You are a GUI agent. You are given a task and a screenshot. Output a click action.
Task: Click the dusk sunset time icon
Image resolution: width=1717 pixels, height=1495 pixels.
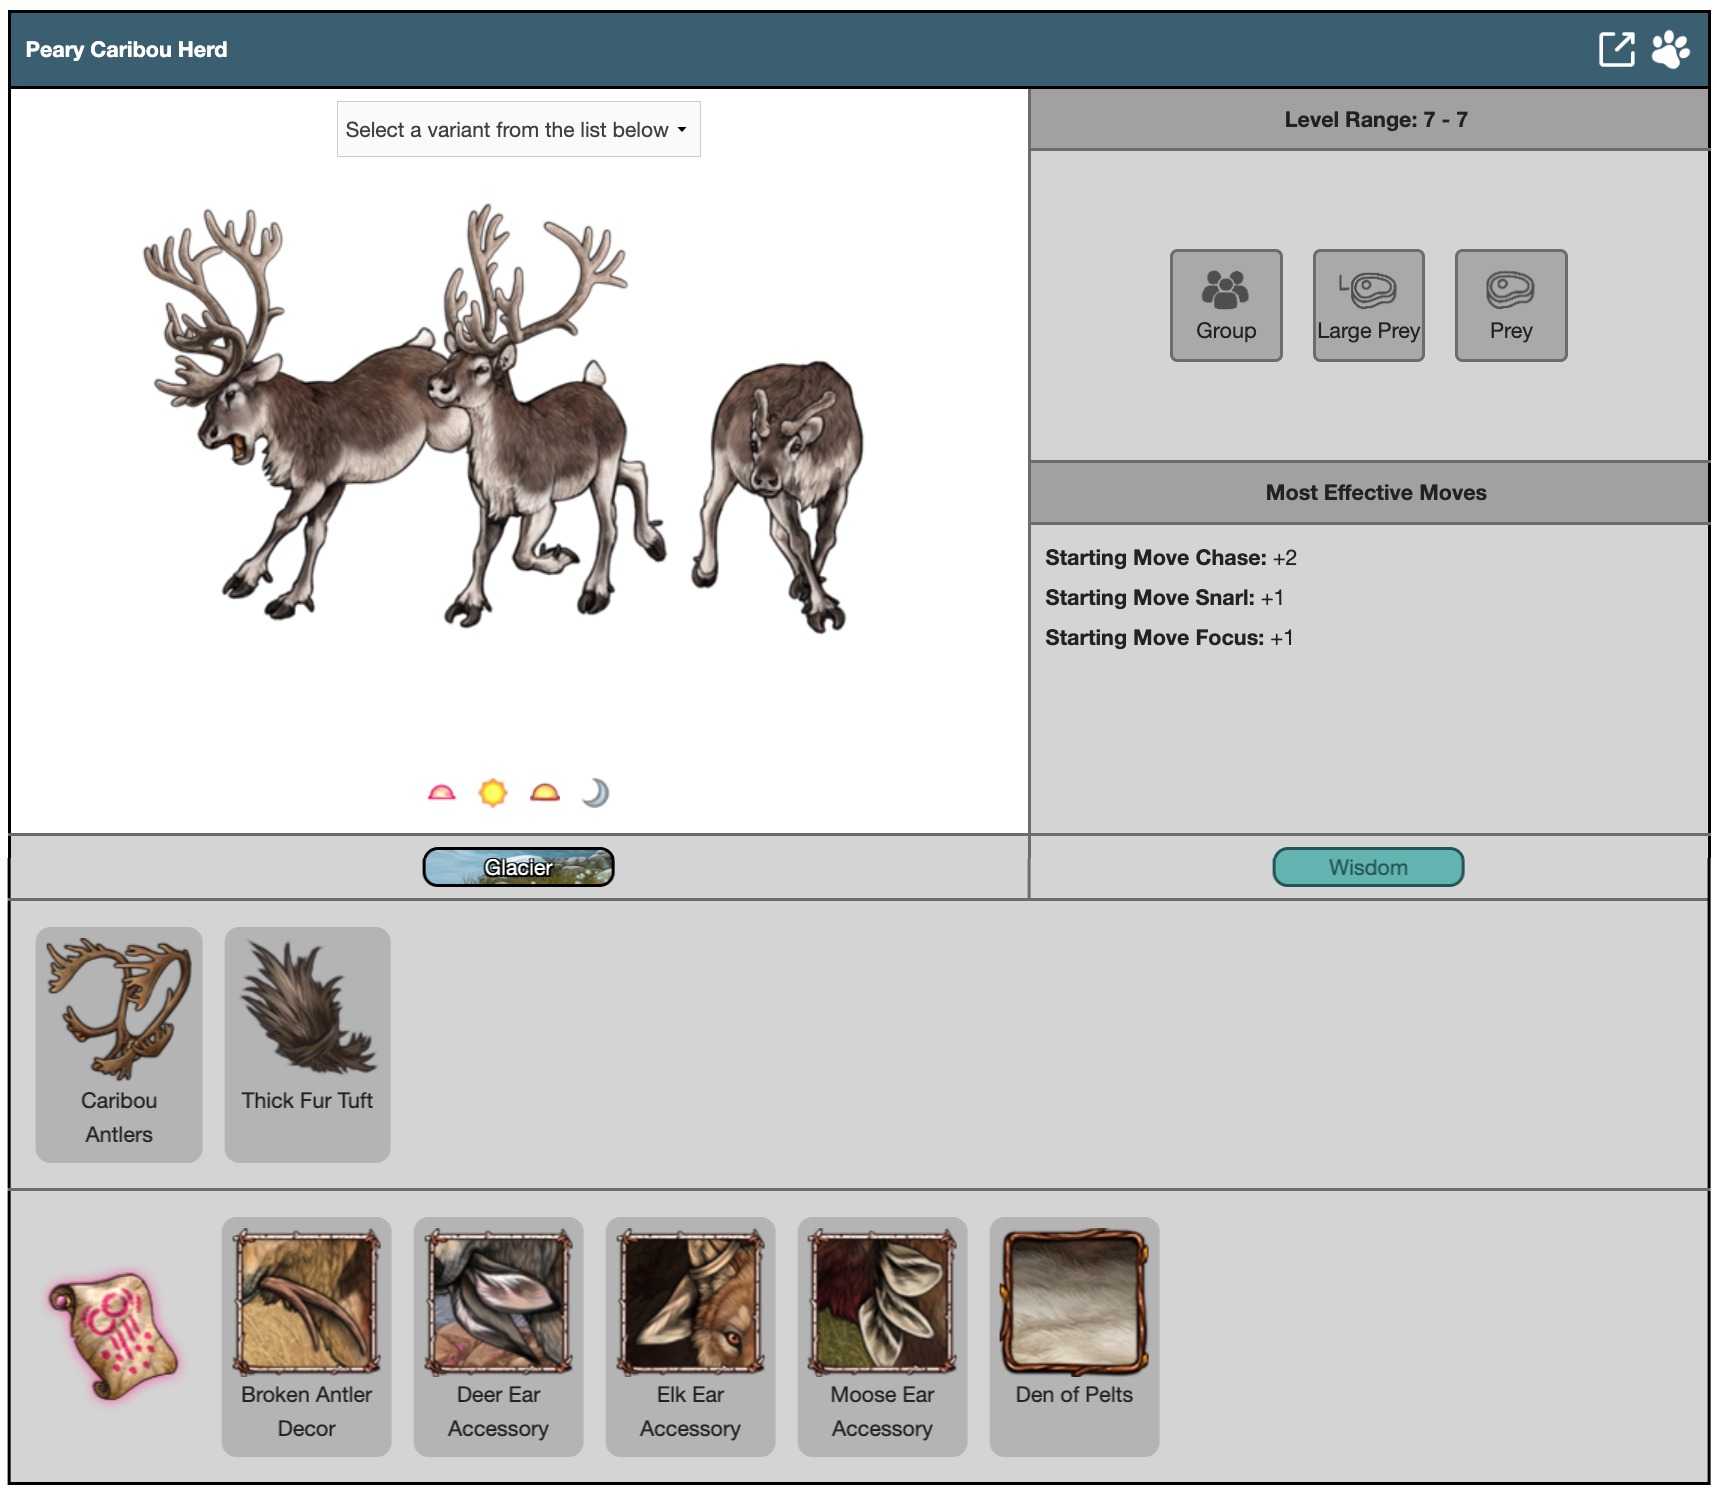pos(545,793)
